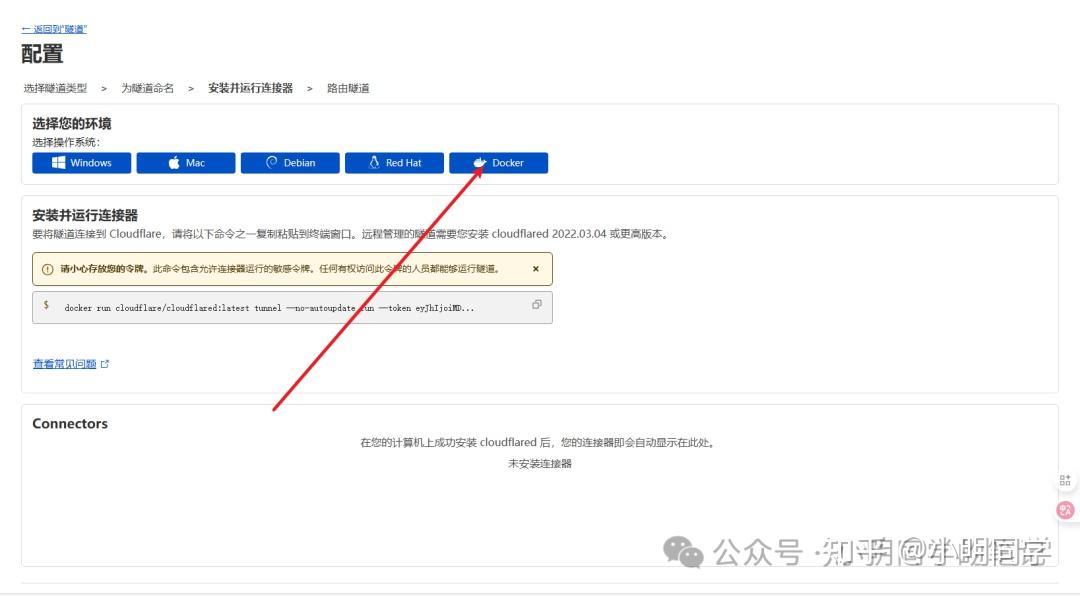Viewport: 1080px width, 596px height.
Task: Open the 查看常见问题 FAQ link
Action: coord(65,364)
